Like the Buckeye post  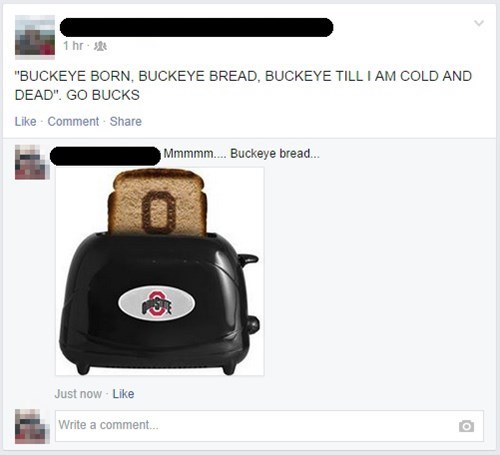tap(25, 121)
